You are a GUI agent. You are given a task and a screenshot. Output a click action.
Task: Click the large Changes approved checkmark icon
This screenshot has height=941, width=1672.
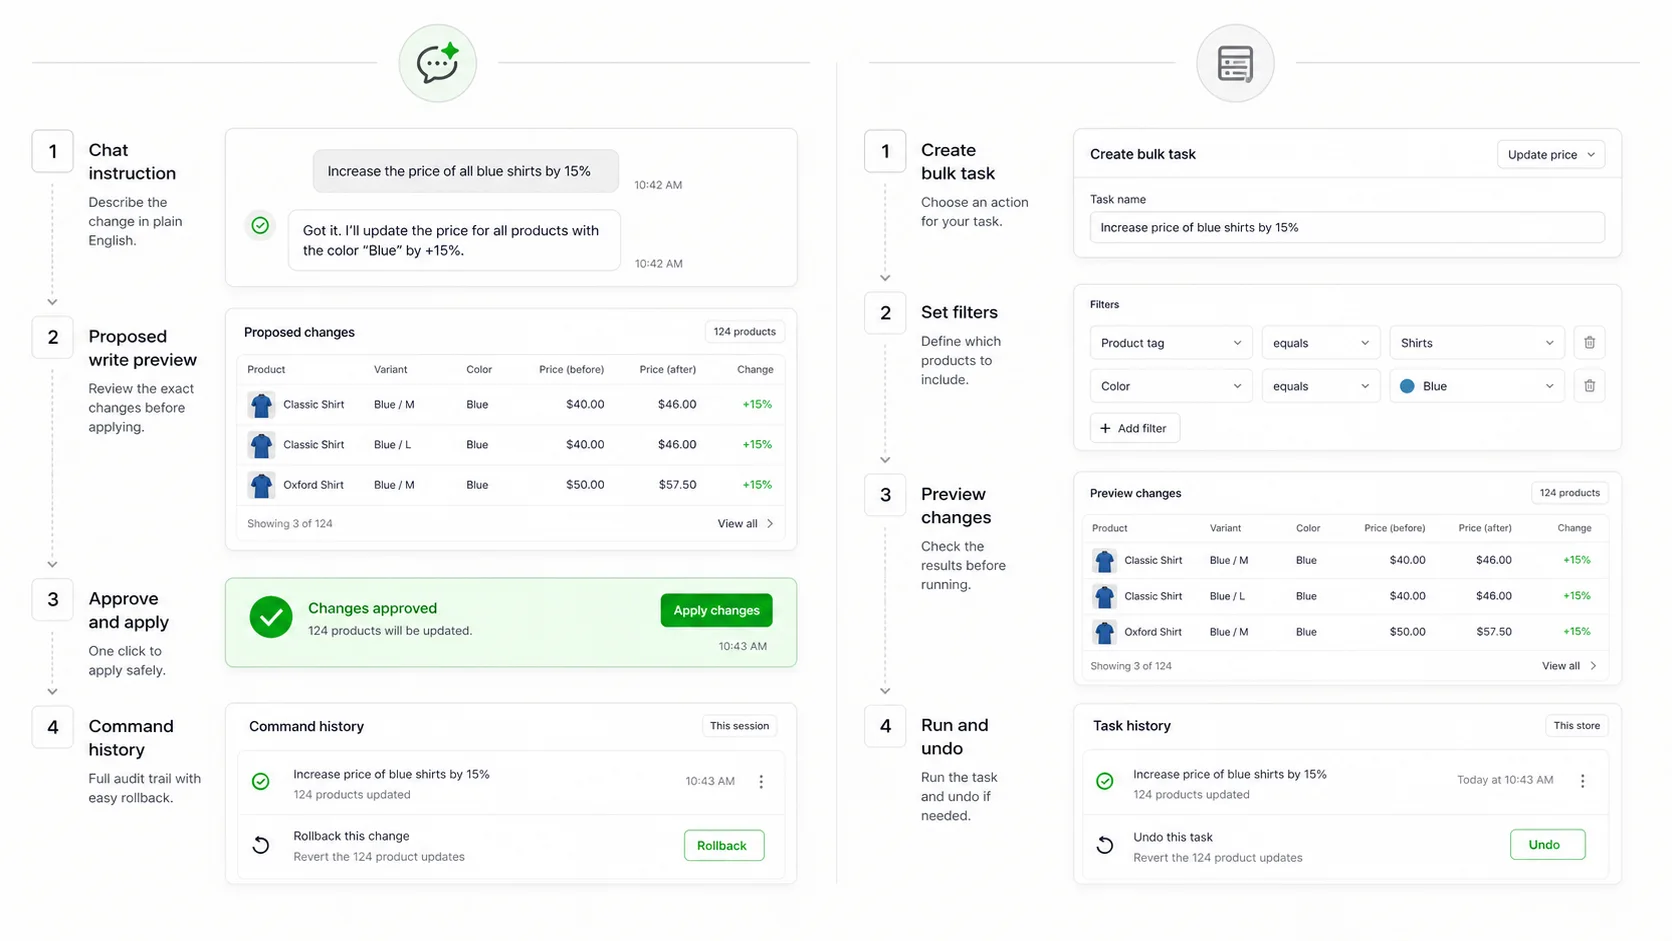coord(271,618)
